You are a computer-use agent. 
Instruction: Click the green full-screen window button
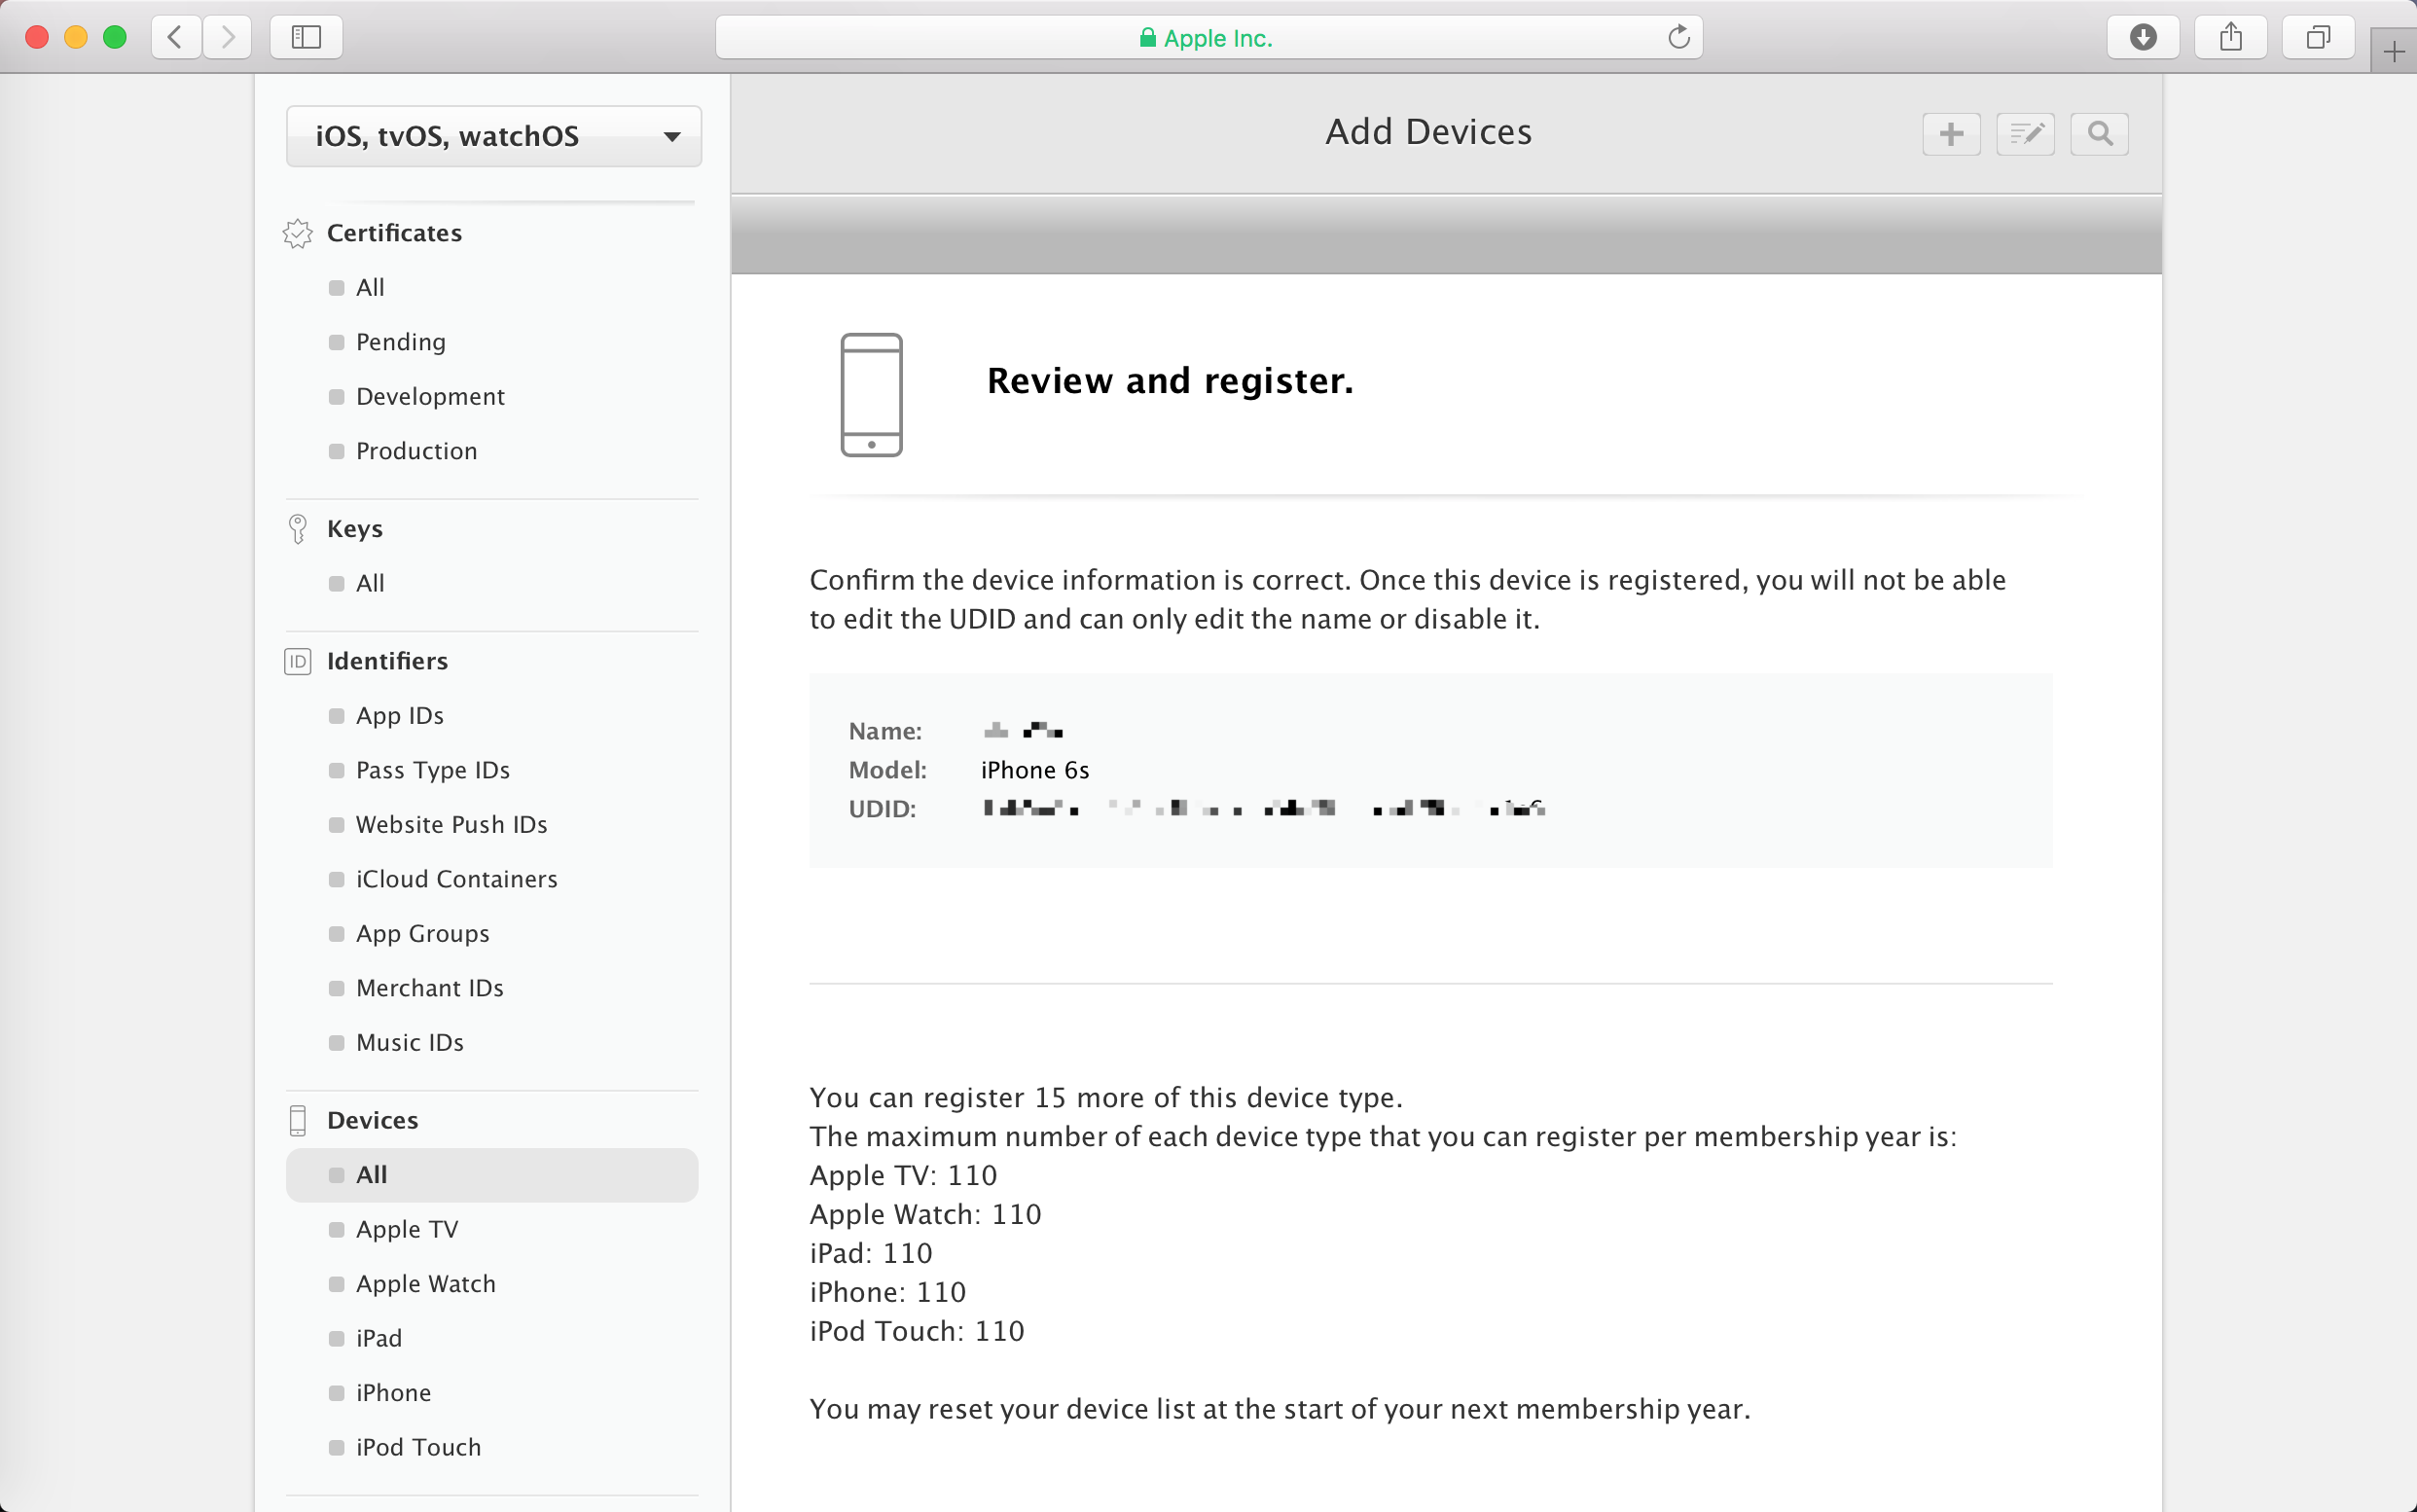115,38
